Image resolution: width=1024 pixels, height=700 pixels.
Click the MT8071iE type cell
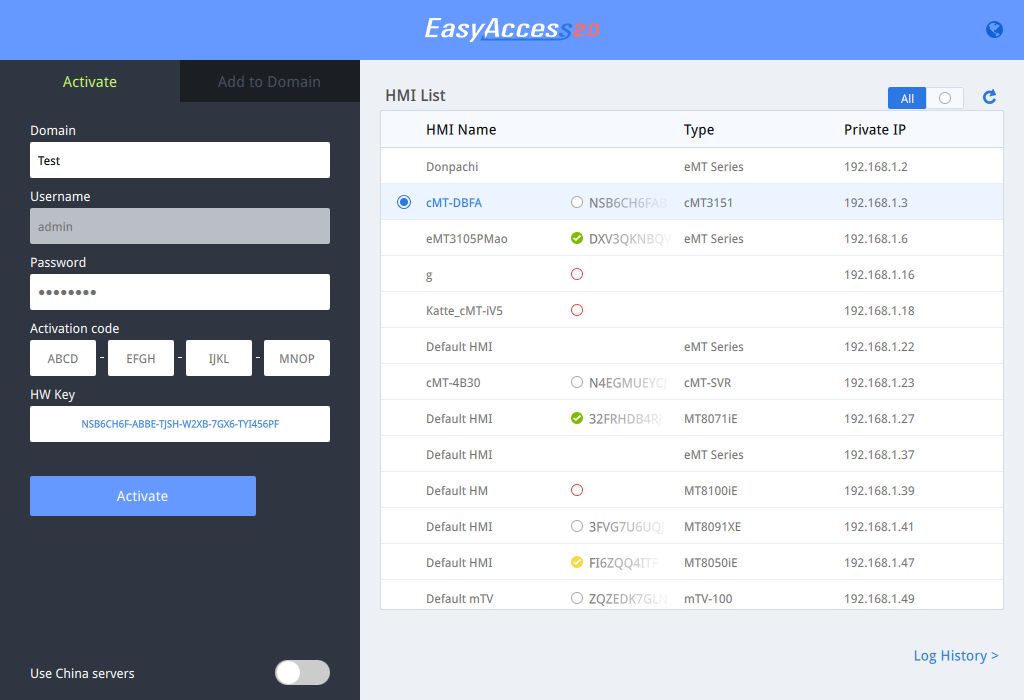711,419
